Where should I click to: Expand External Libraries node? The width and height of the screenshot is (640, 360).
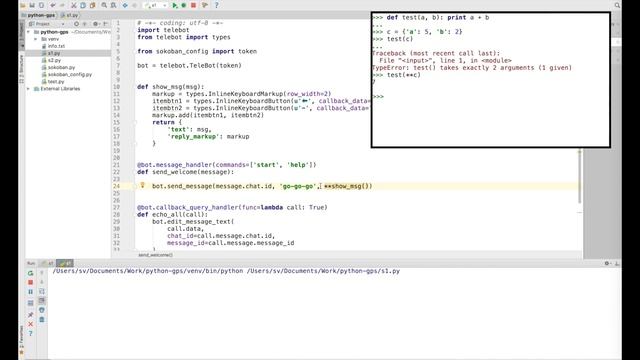pyautogui.click(x=29, y=89)
